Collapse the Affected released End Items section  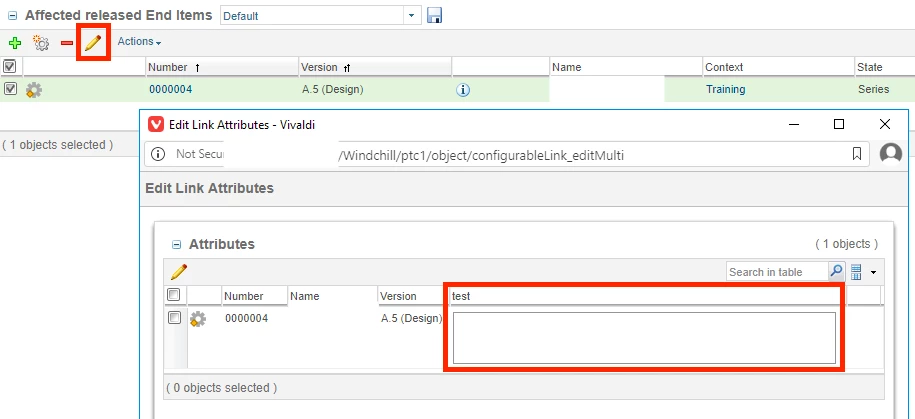coord(13,16)
